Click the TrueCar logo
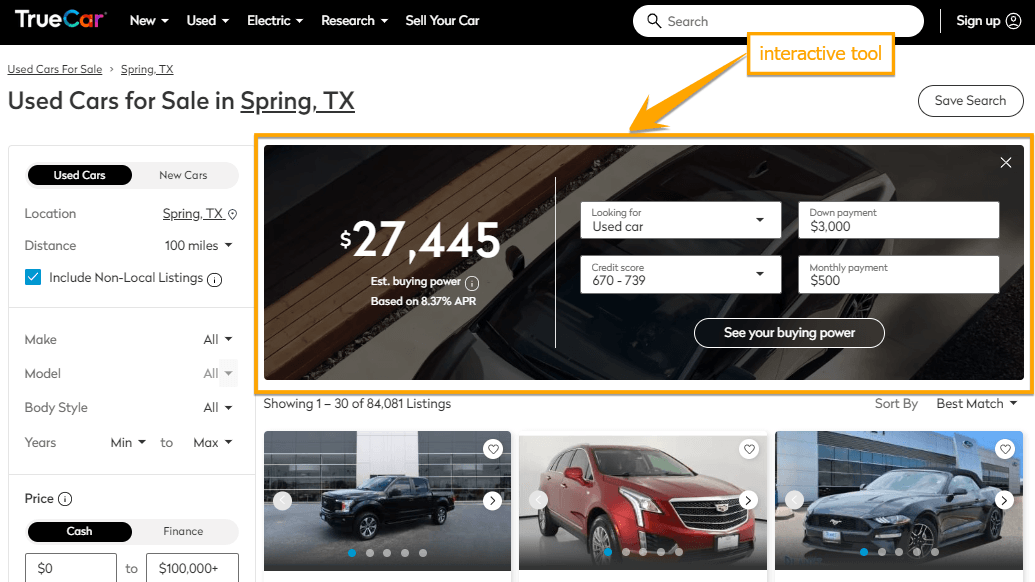The height and width of the screenshot is (582, 1035). tap(60, 19)
